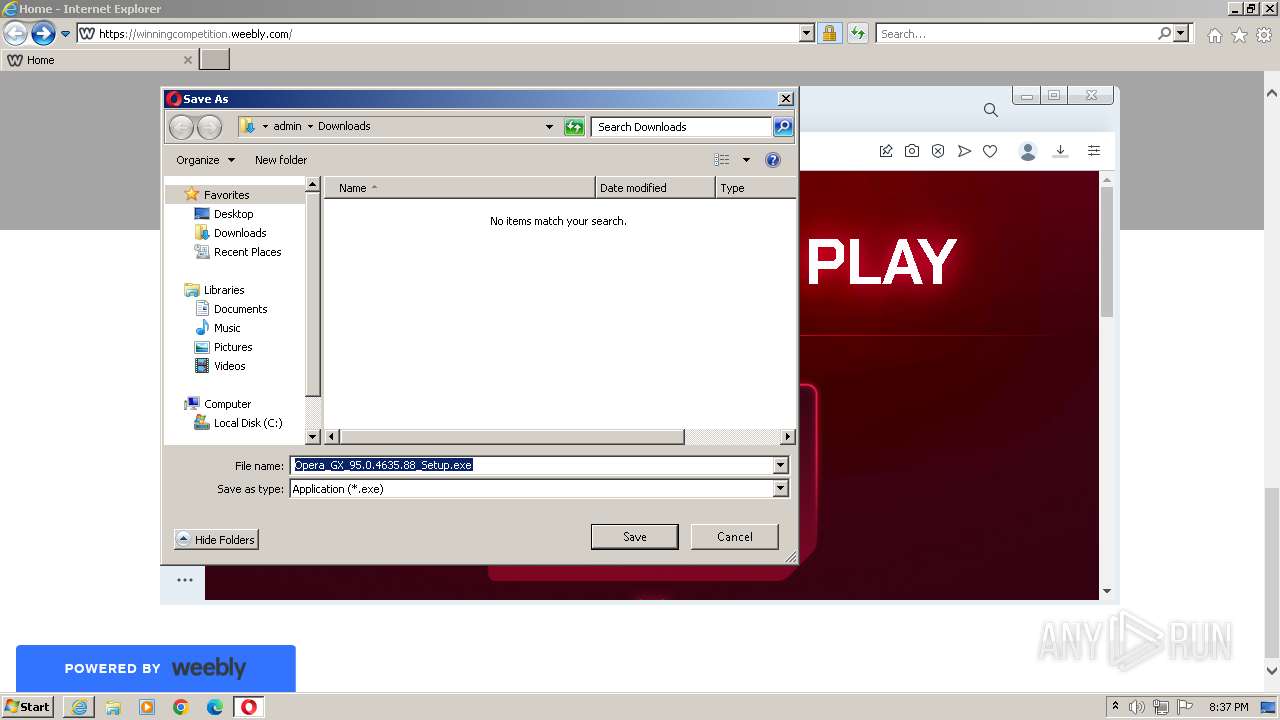The image size is (1280, 720).
Task: Click navigation pane vertical scrollbar
Action: pos(313,295)
